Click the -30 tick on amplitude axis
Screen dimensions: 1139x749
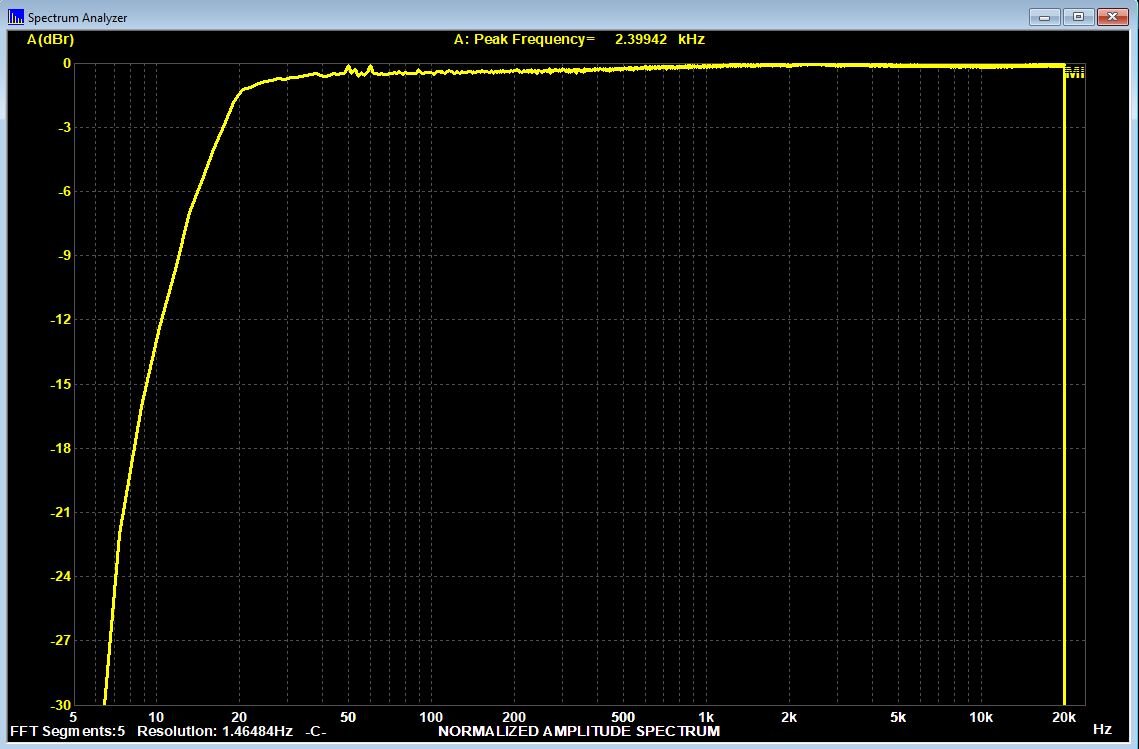(61, 705)
